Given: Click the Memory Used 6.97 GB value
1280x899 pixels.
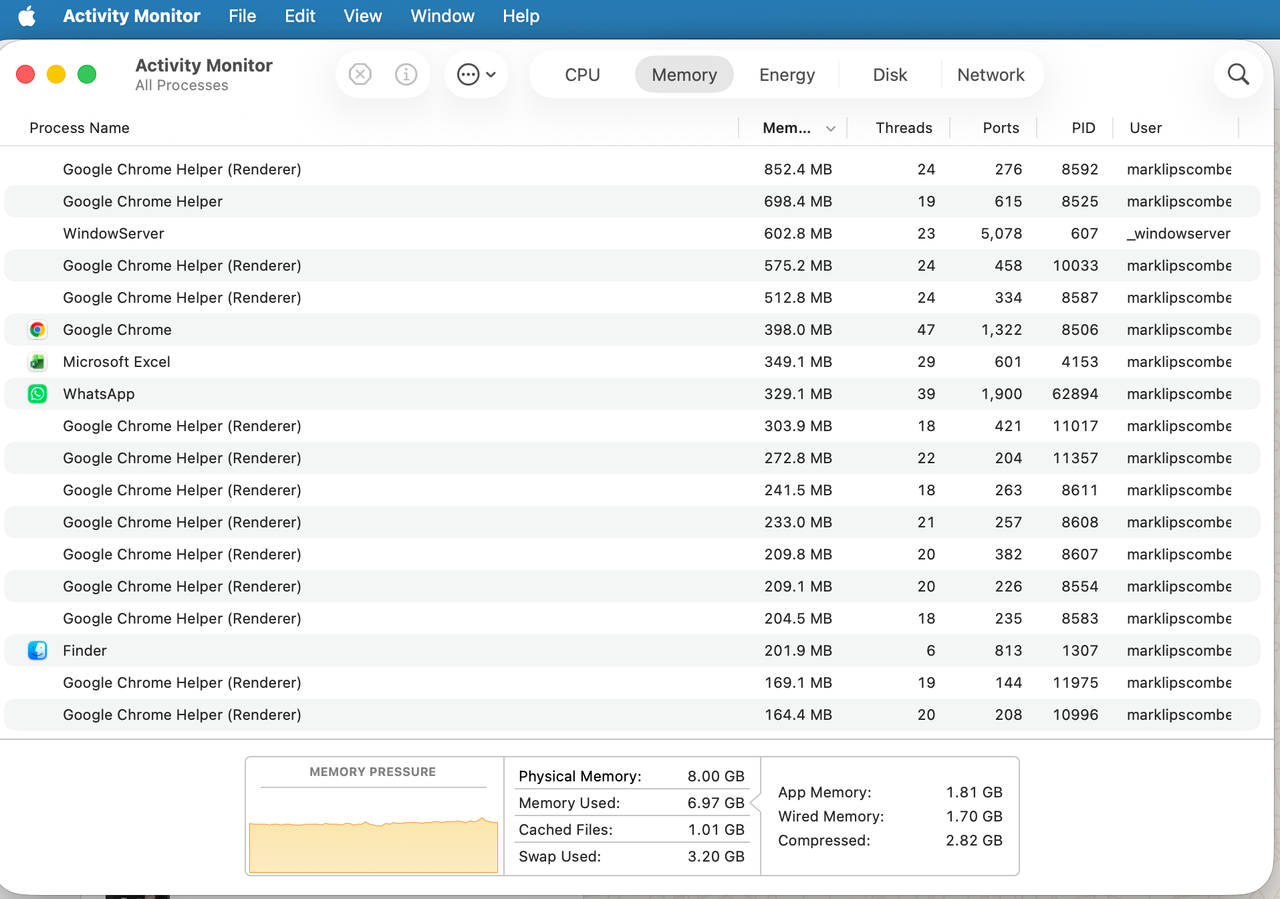Looking at the screenshot, I should pos(716,803).
